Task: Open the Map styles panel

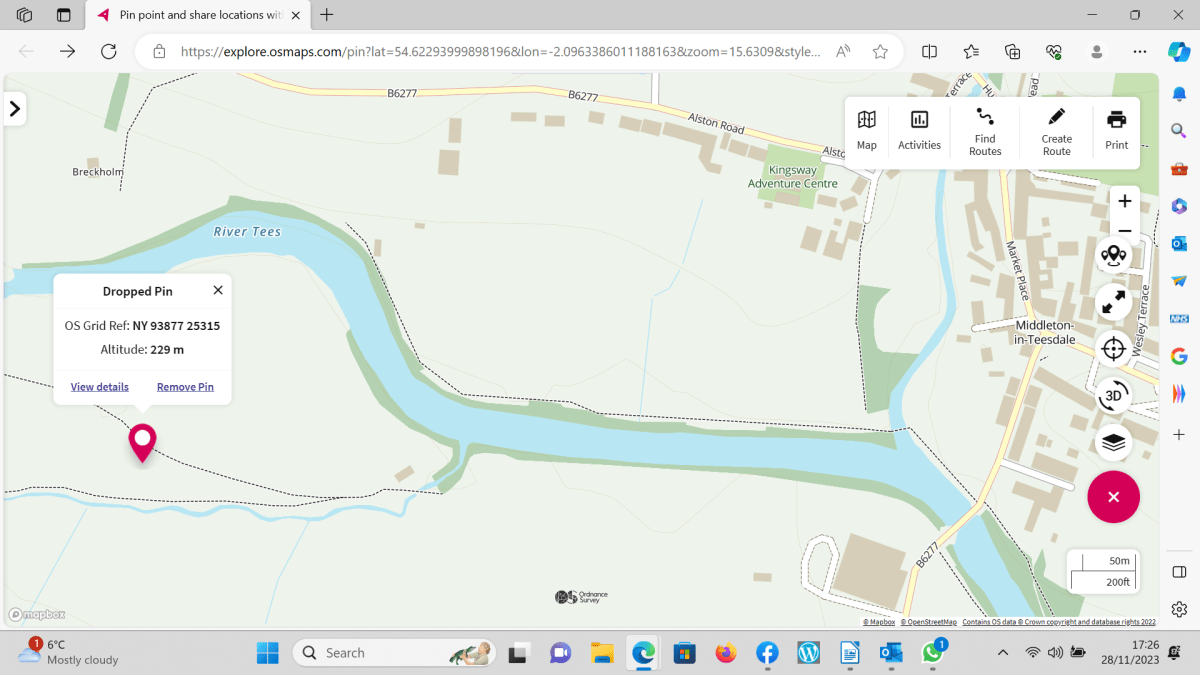Action: click(866, 131)
